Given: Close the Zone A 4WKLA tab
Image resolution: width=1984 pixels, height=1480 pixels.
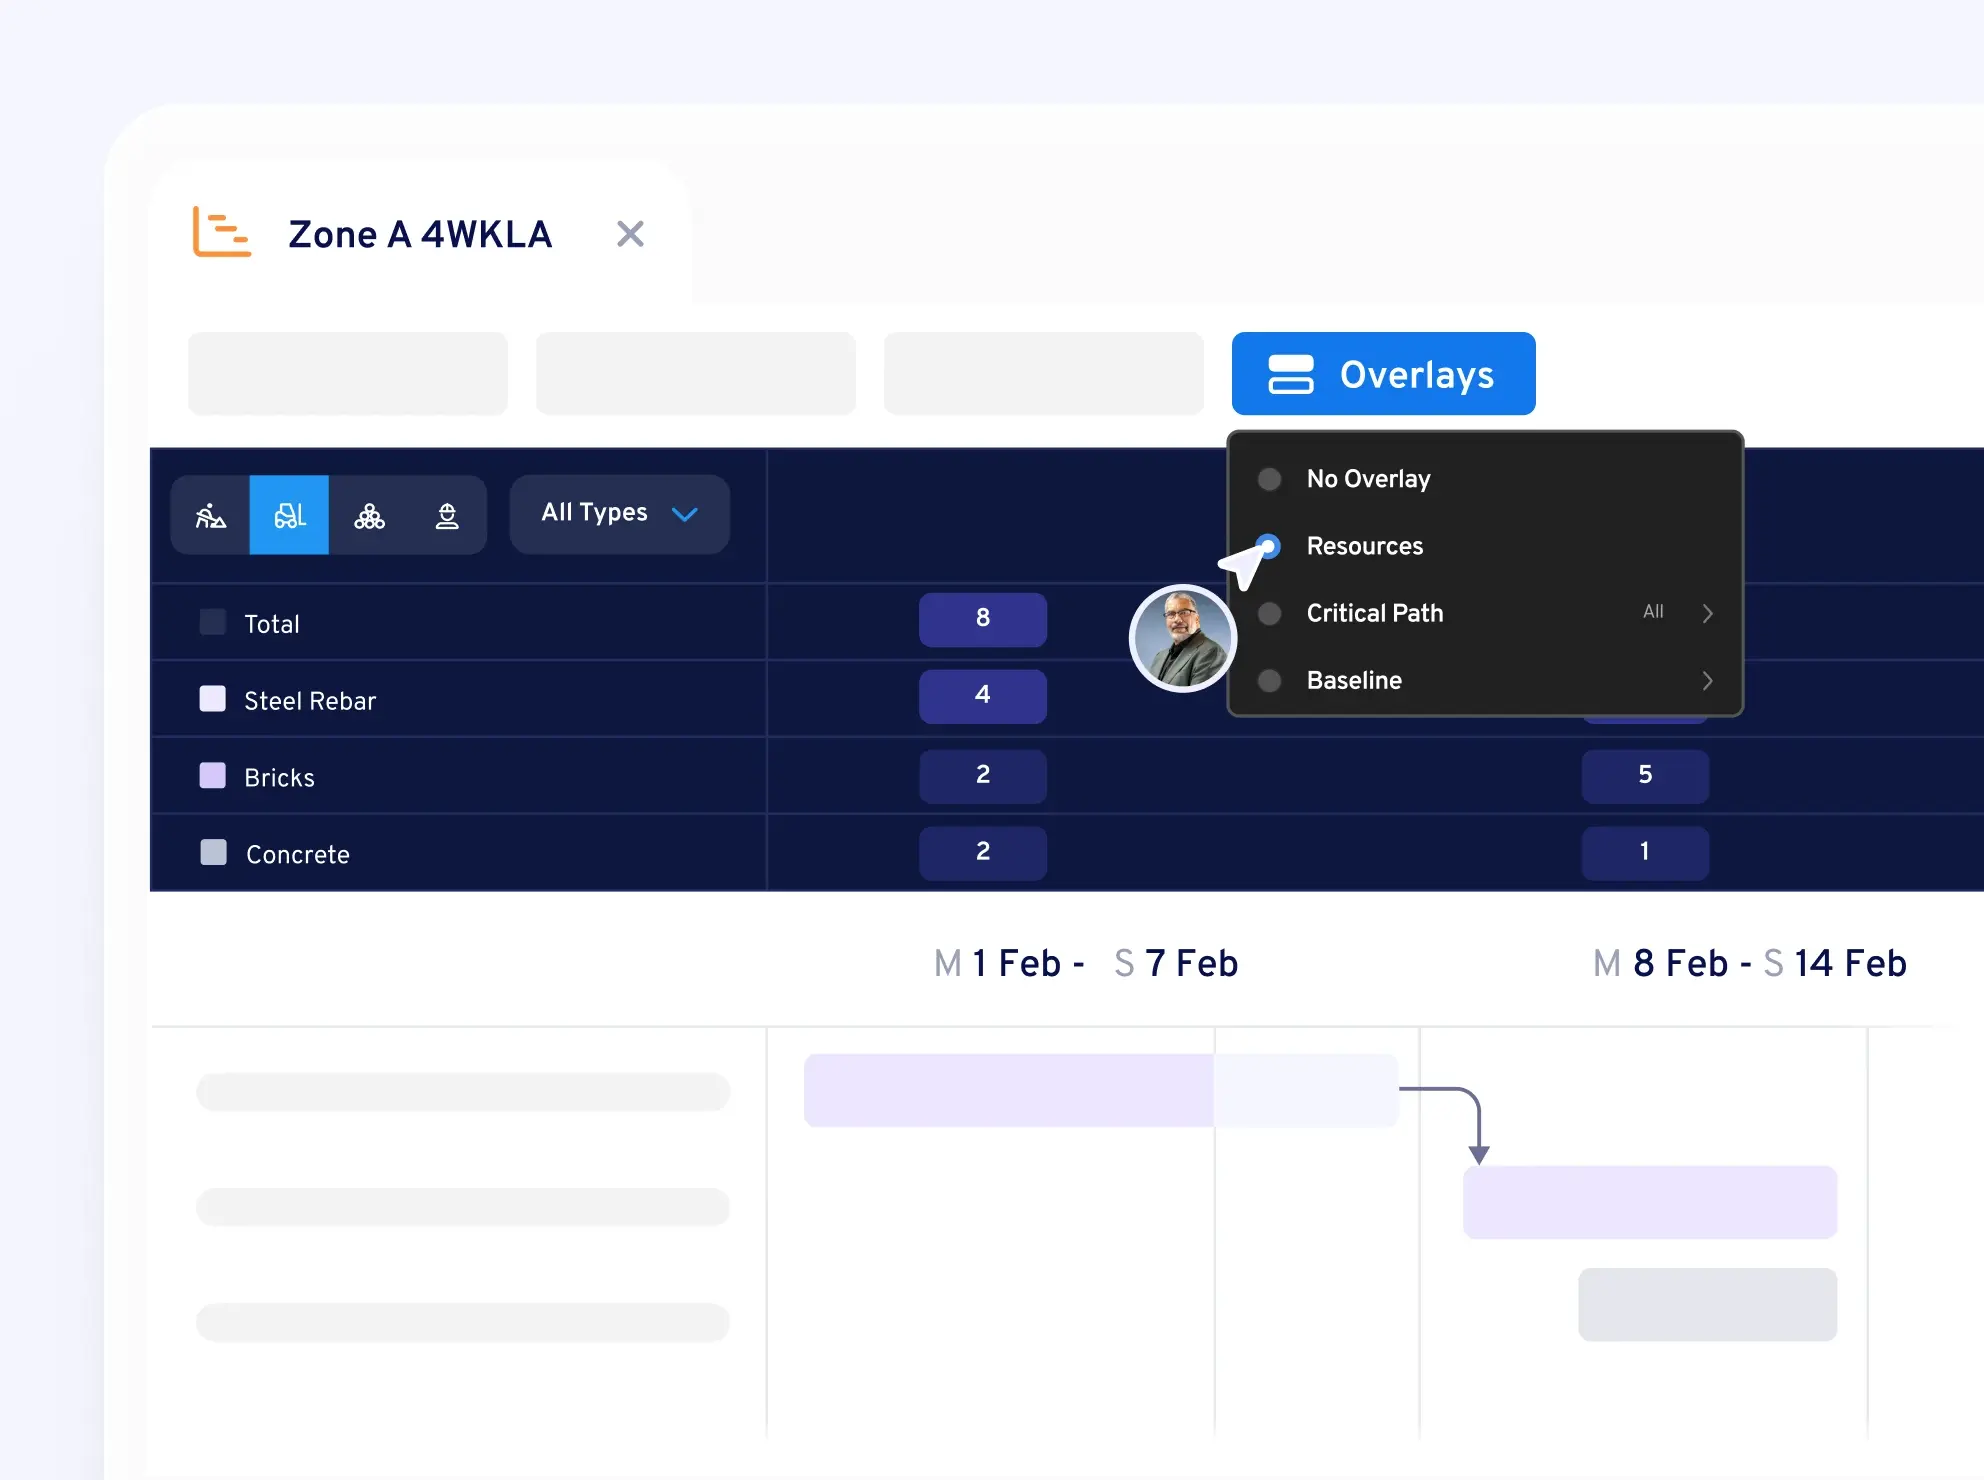Looking at the screenshot, I should point(630,234).
